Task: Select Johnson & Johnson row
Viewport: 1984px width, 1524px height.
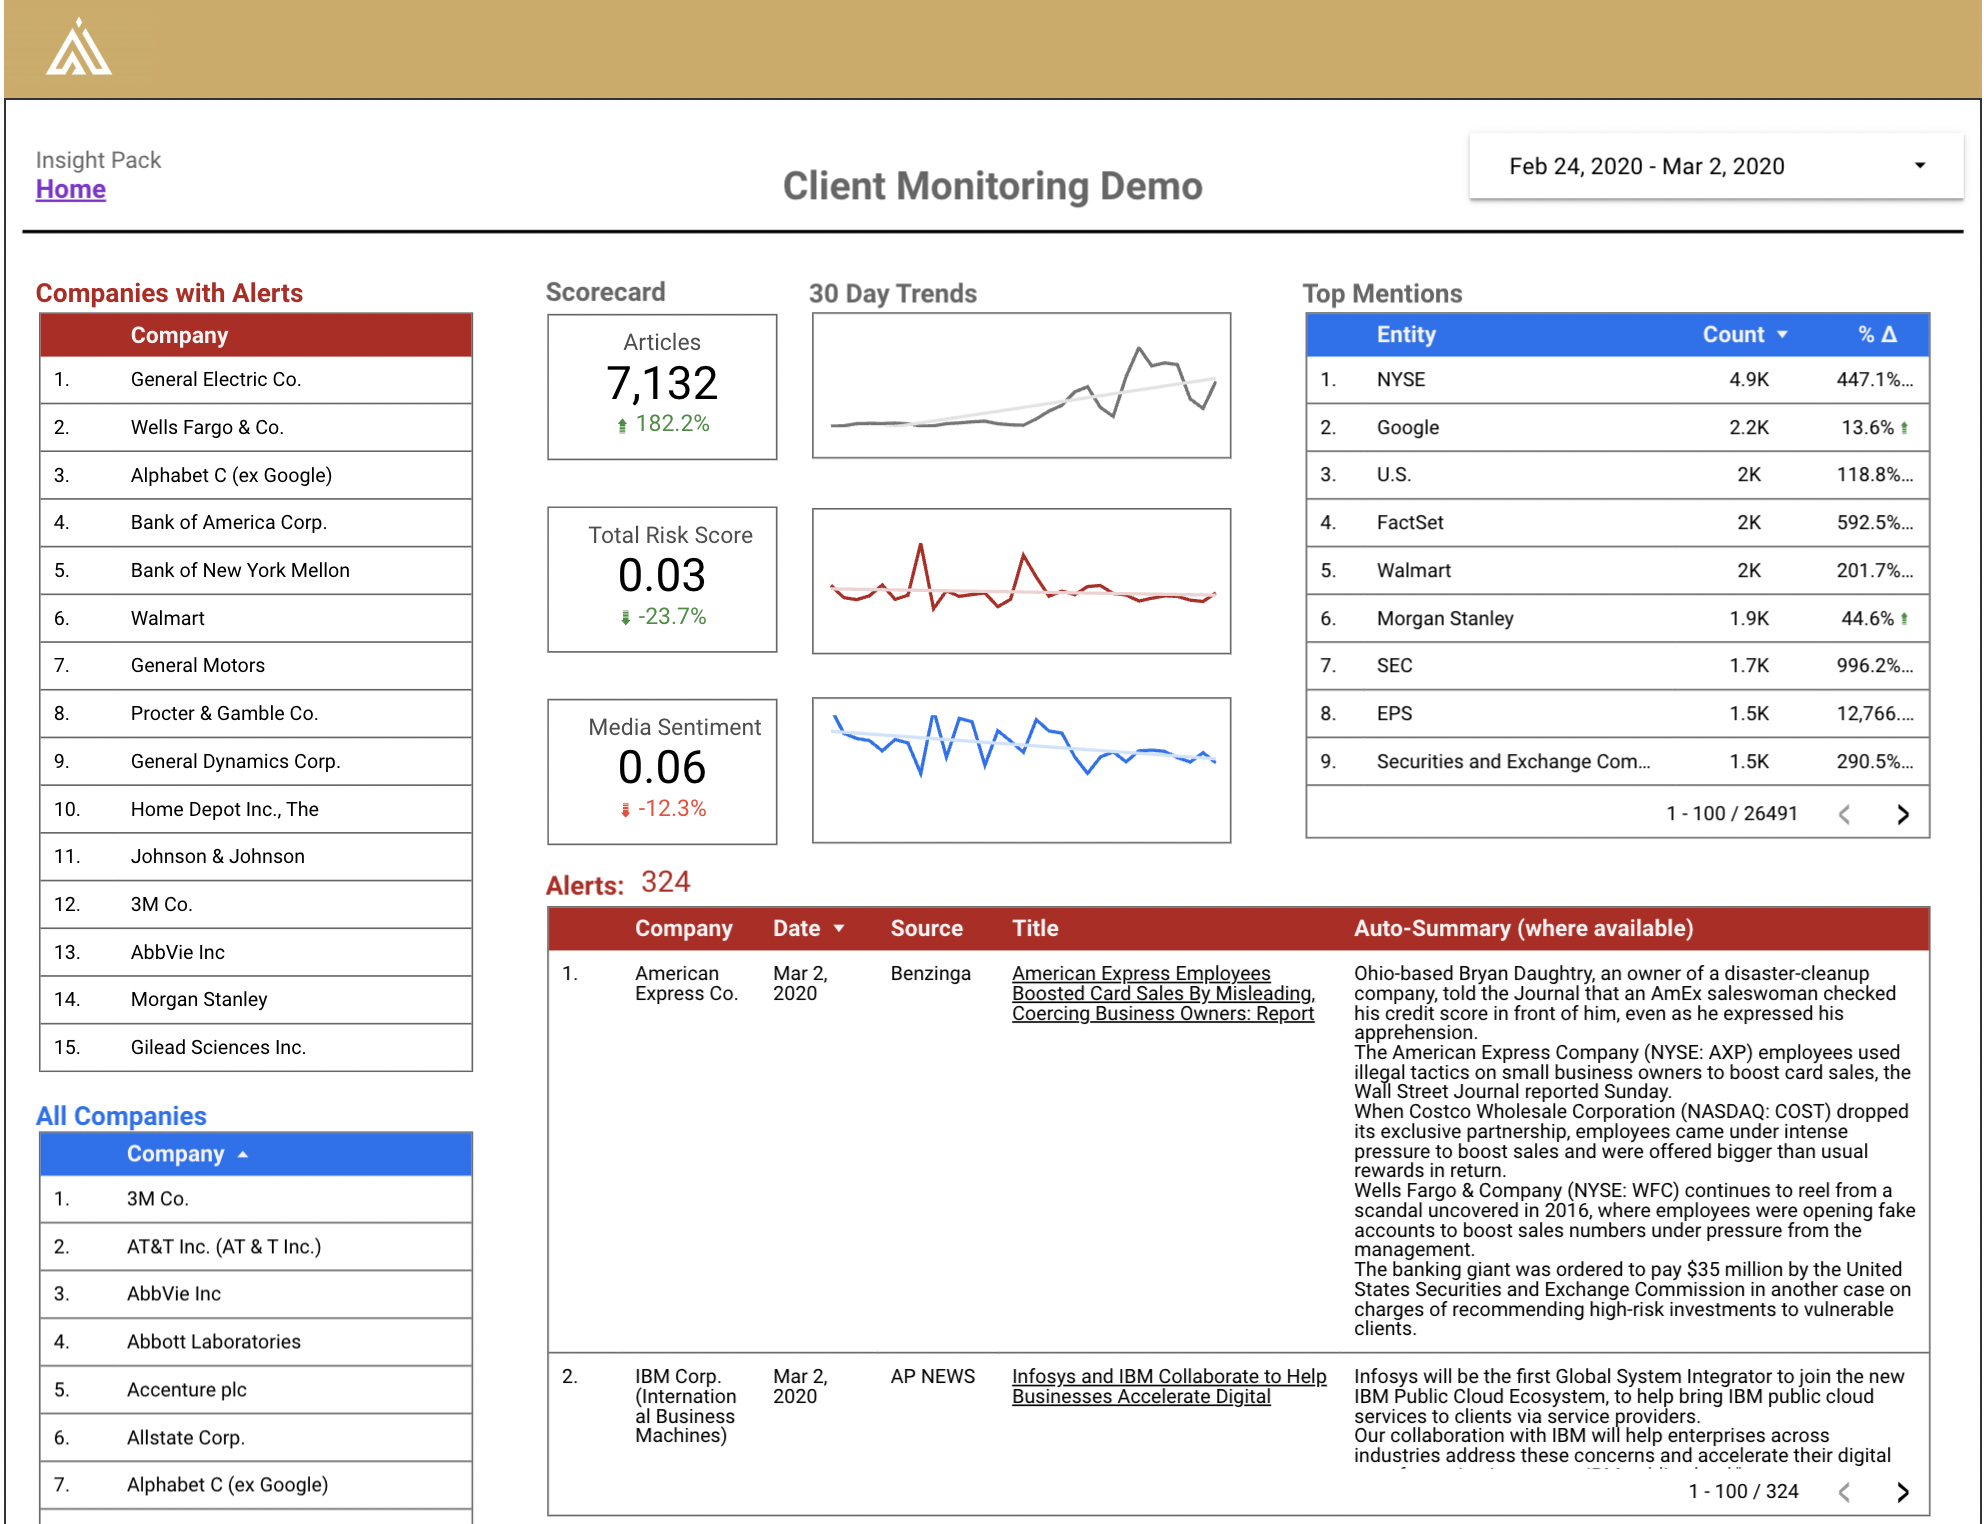Action: [x=256, y=856]
